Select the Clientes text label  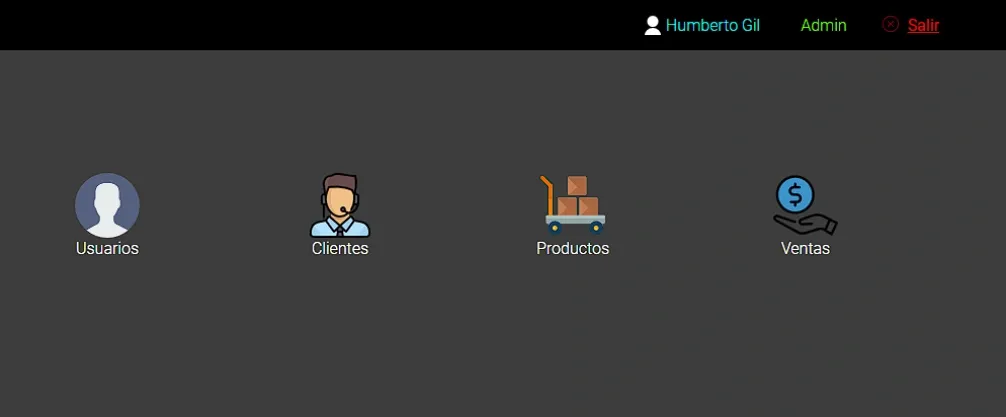tap(340, 248)
